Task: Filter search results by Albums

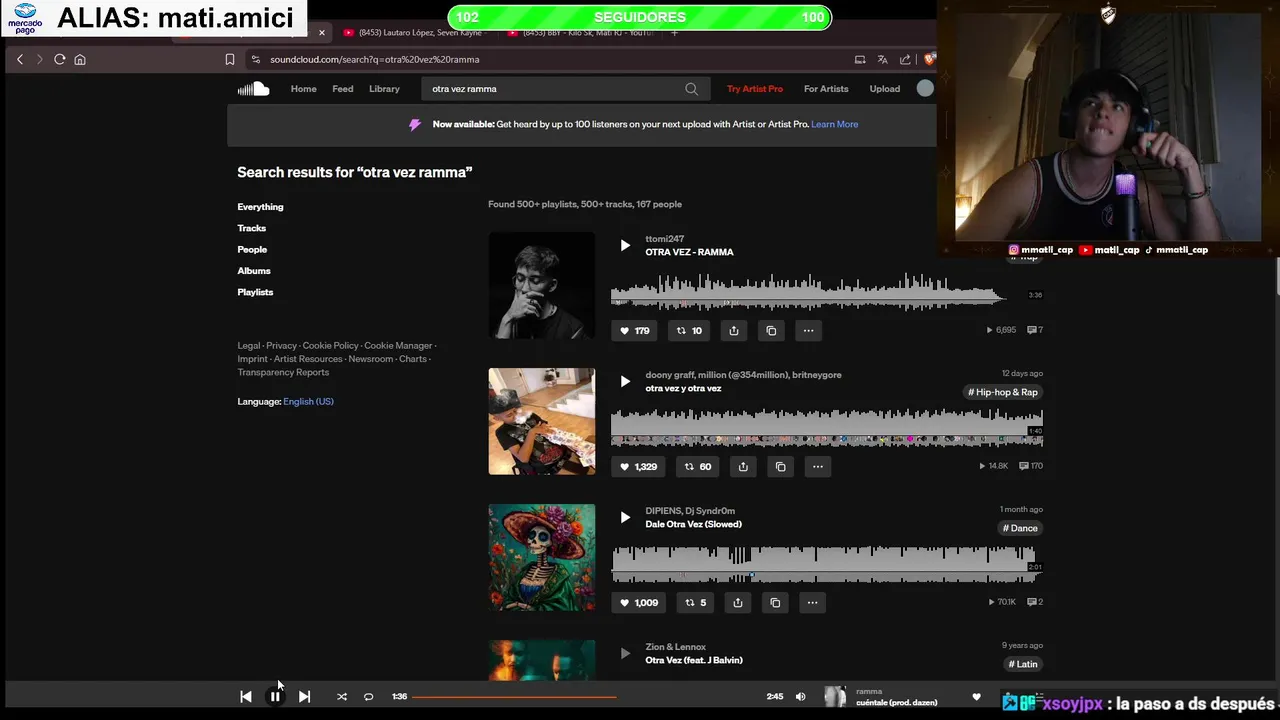Action: click(254, 271)
